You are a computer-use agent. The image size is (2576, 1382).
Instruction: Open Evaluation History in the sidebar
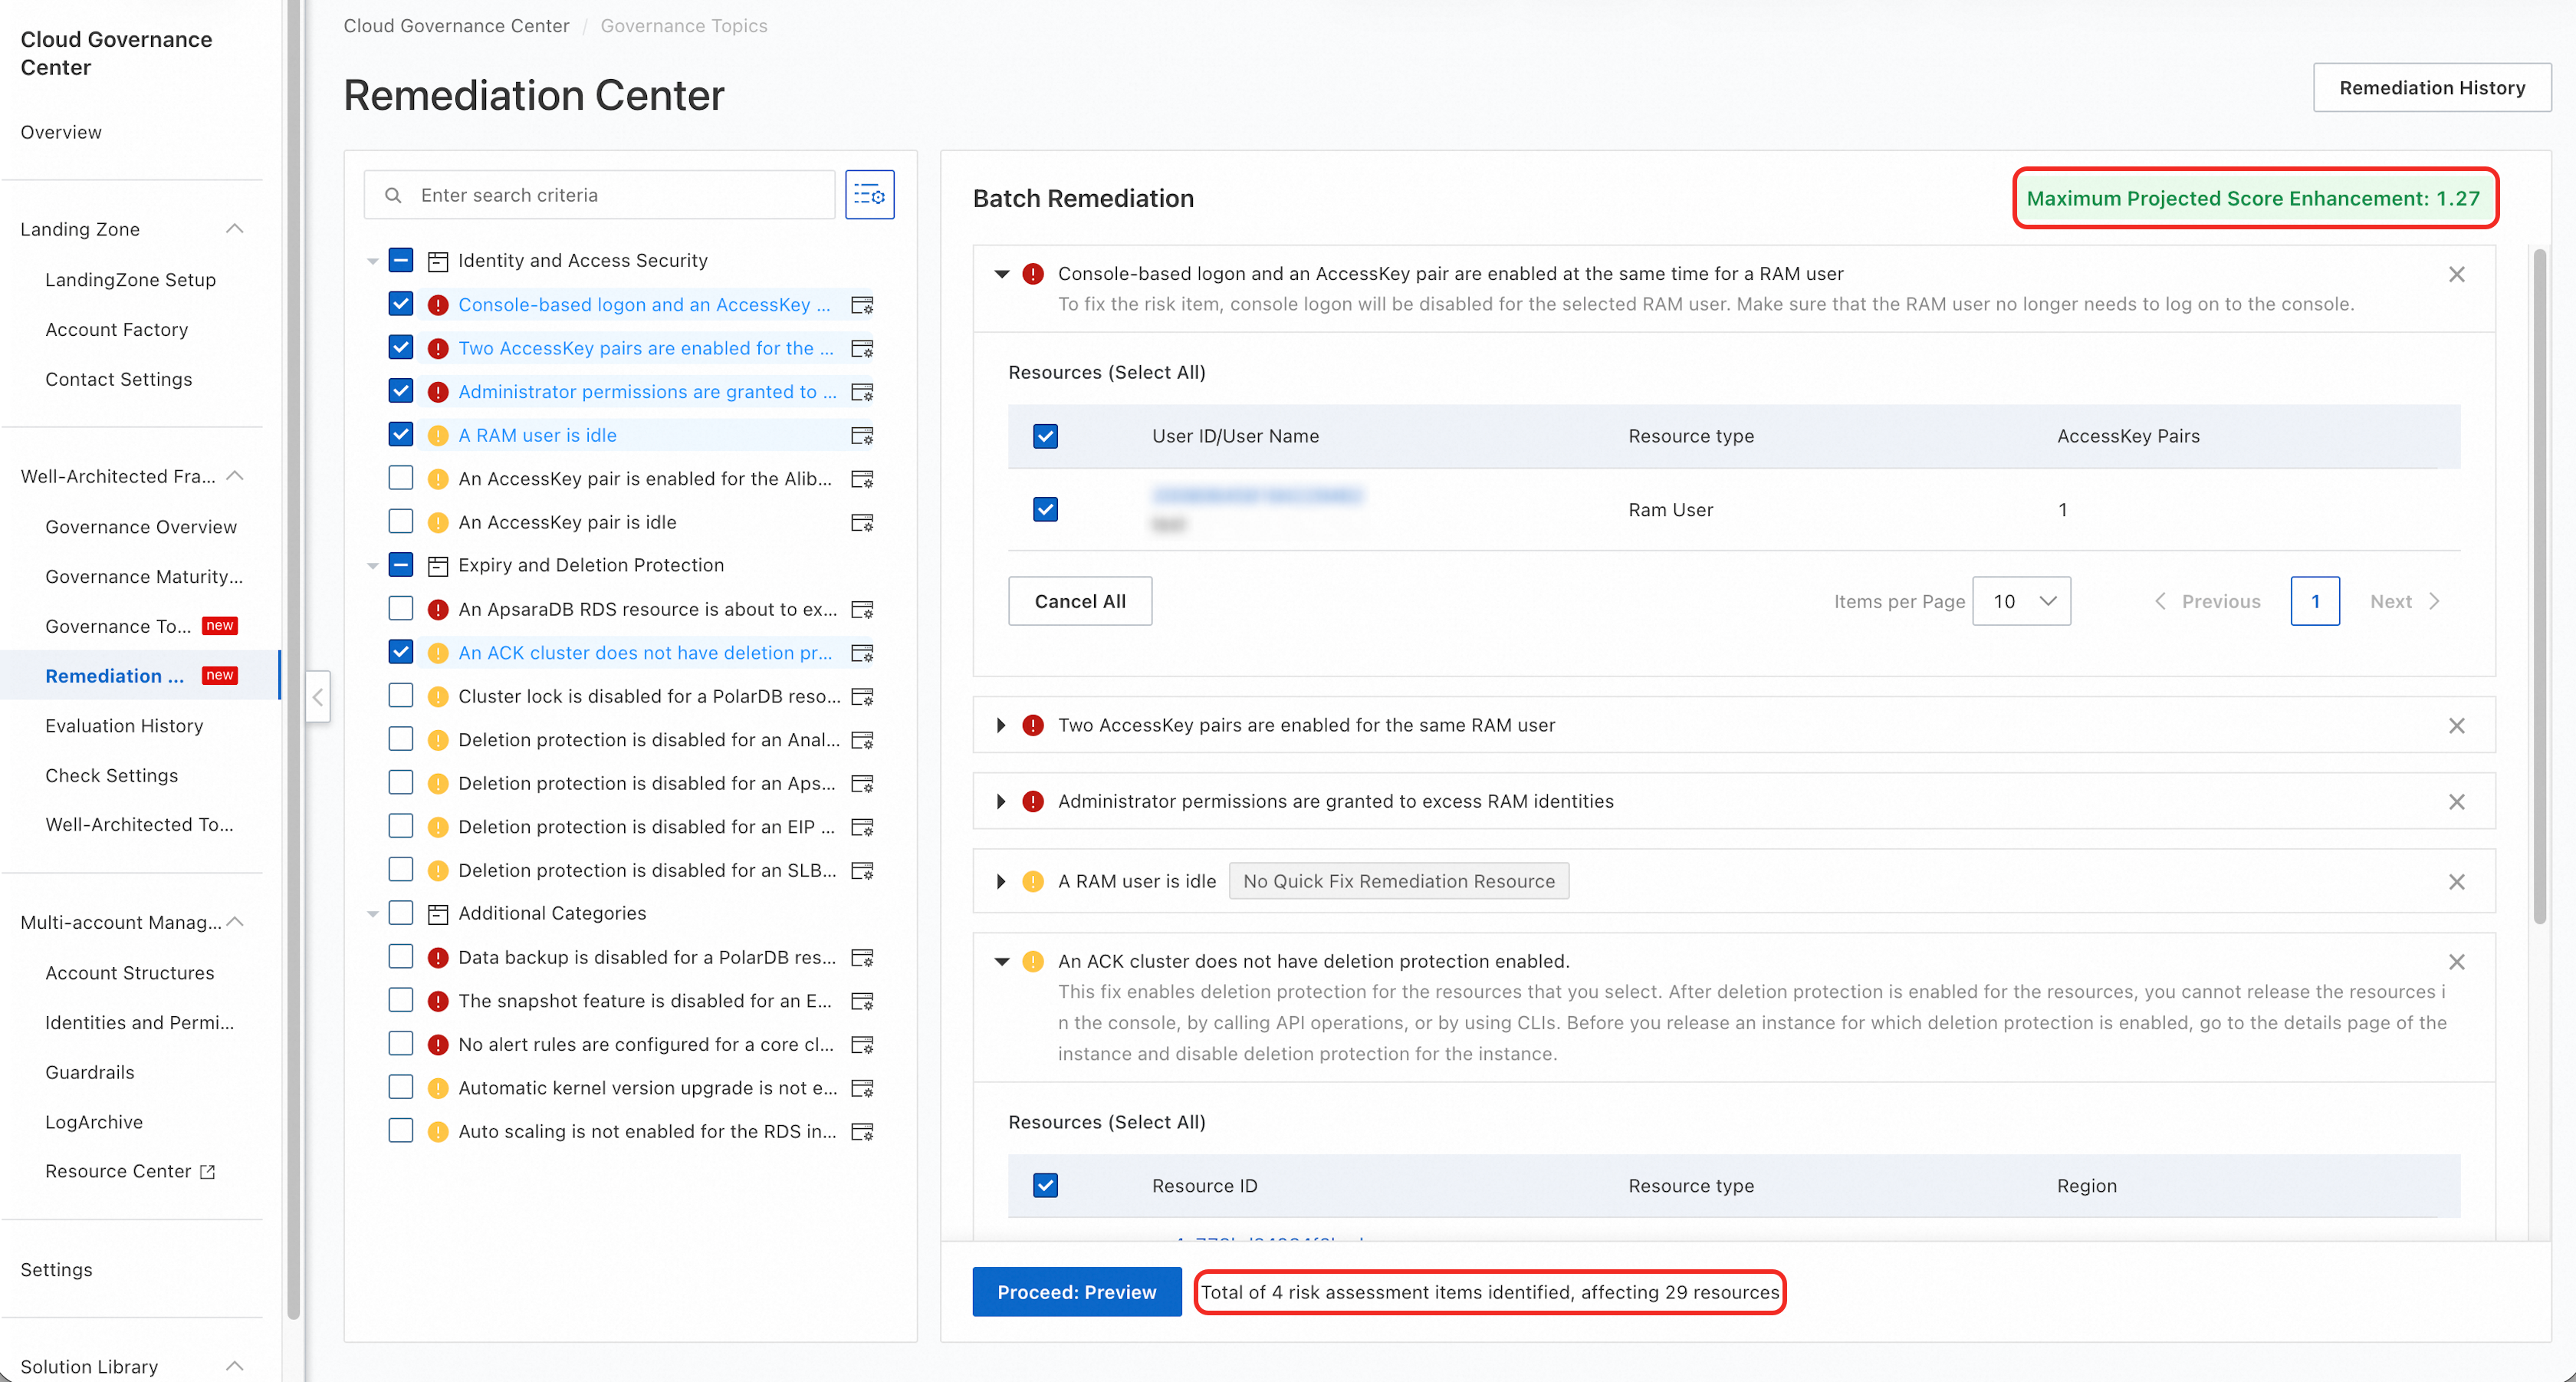pyautogui.click(x=124, y=726)
